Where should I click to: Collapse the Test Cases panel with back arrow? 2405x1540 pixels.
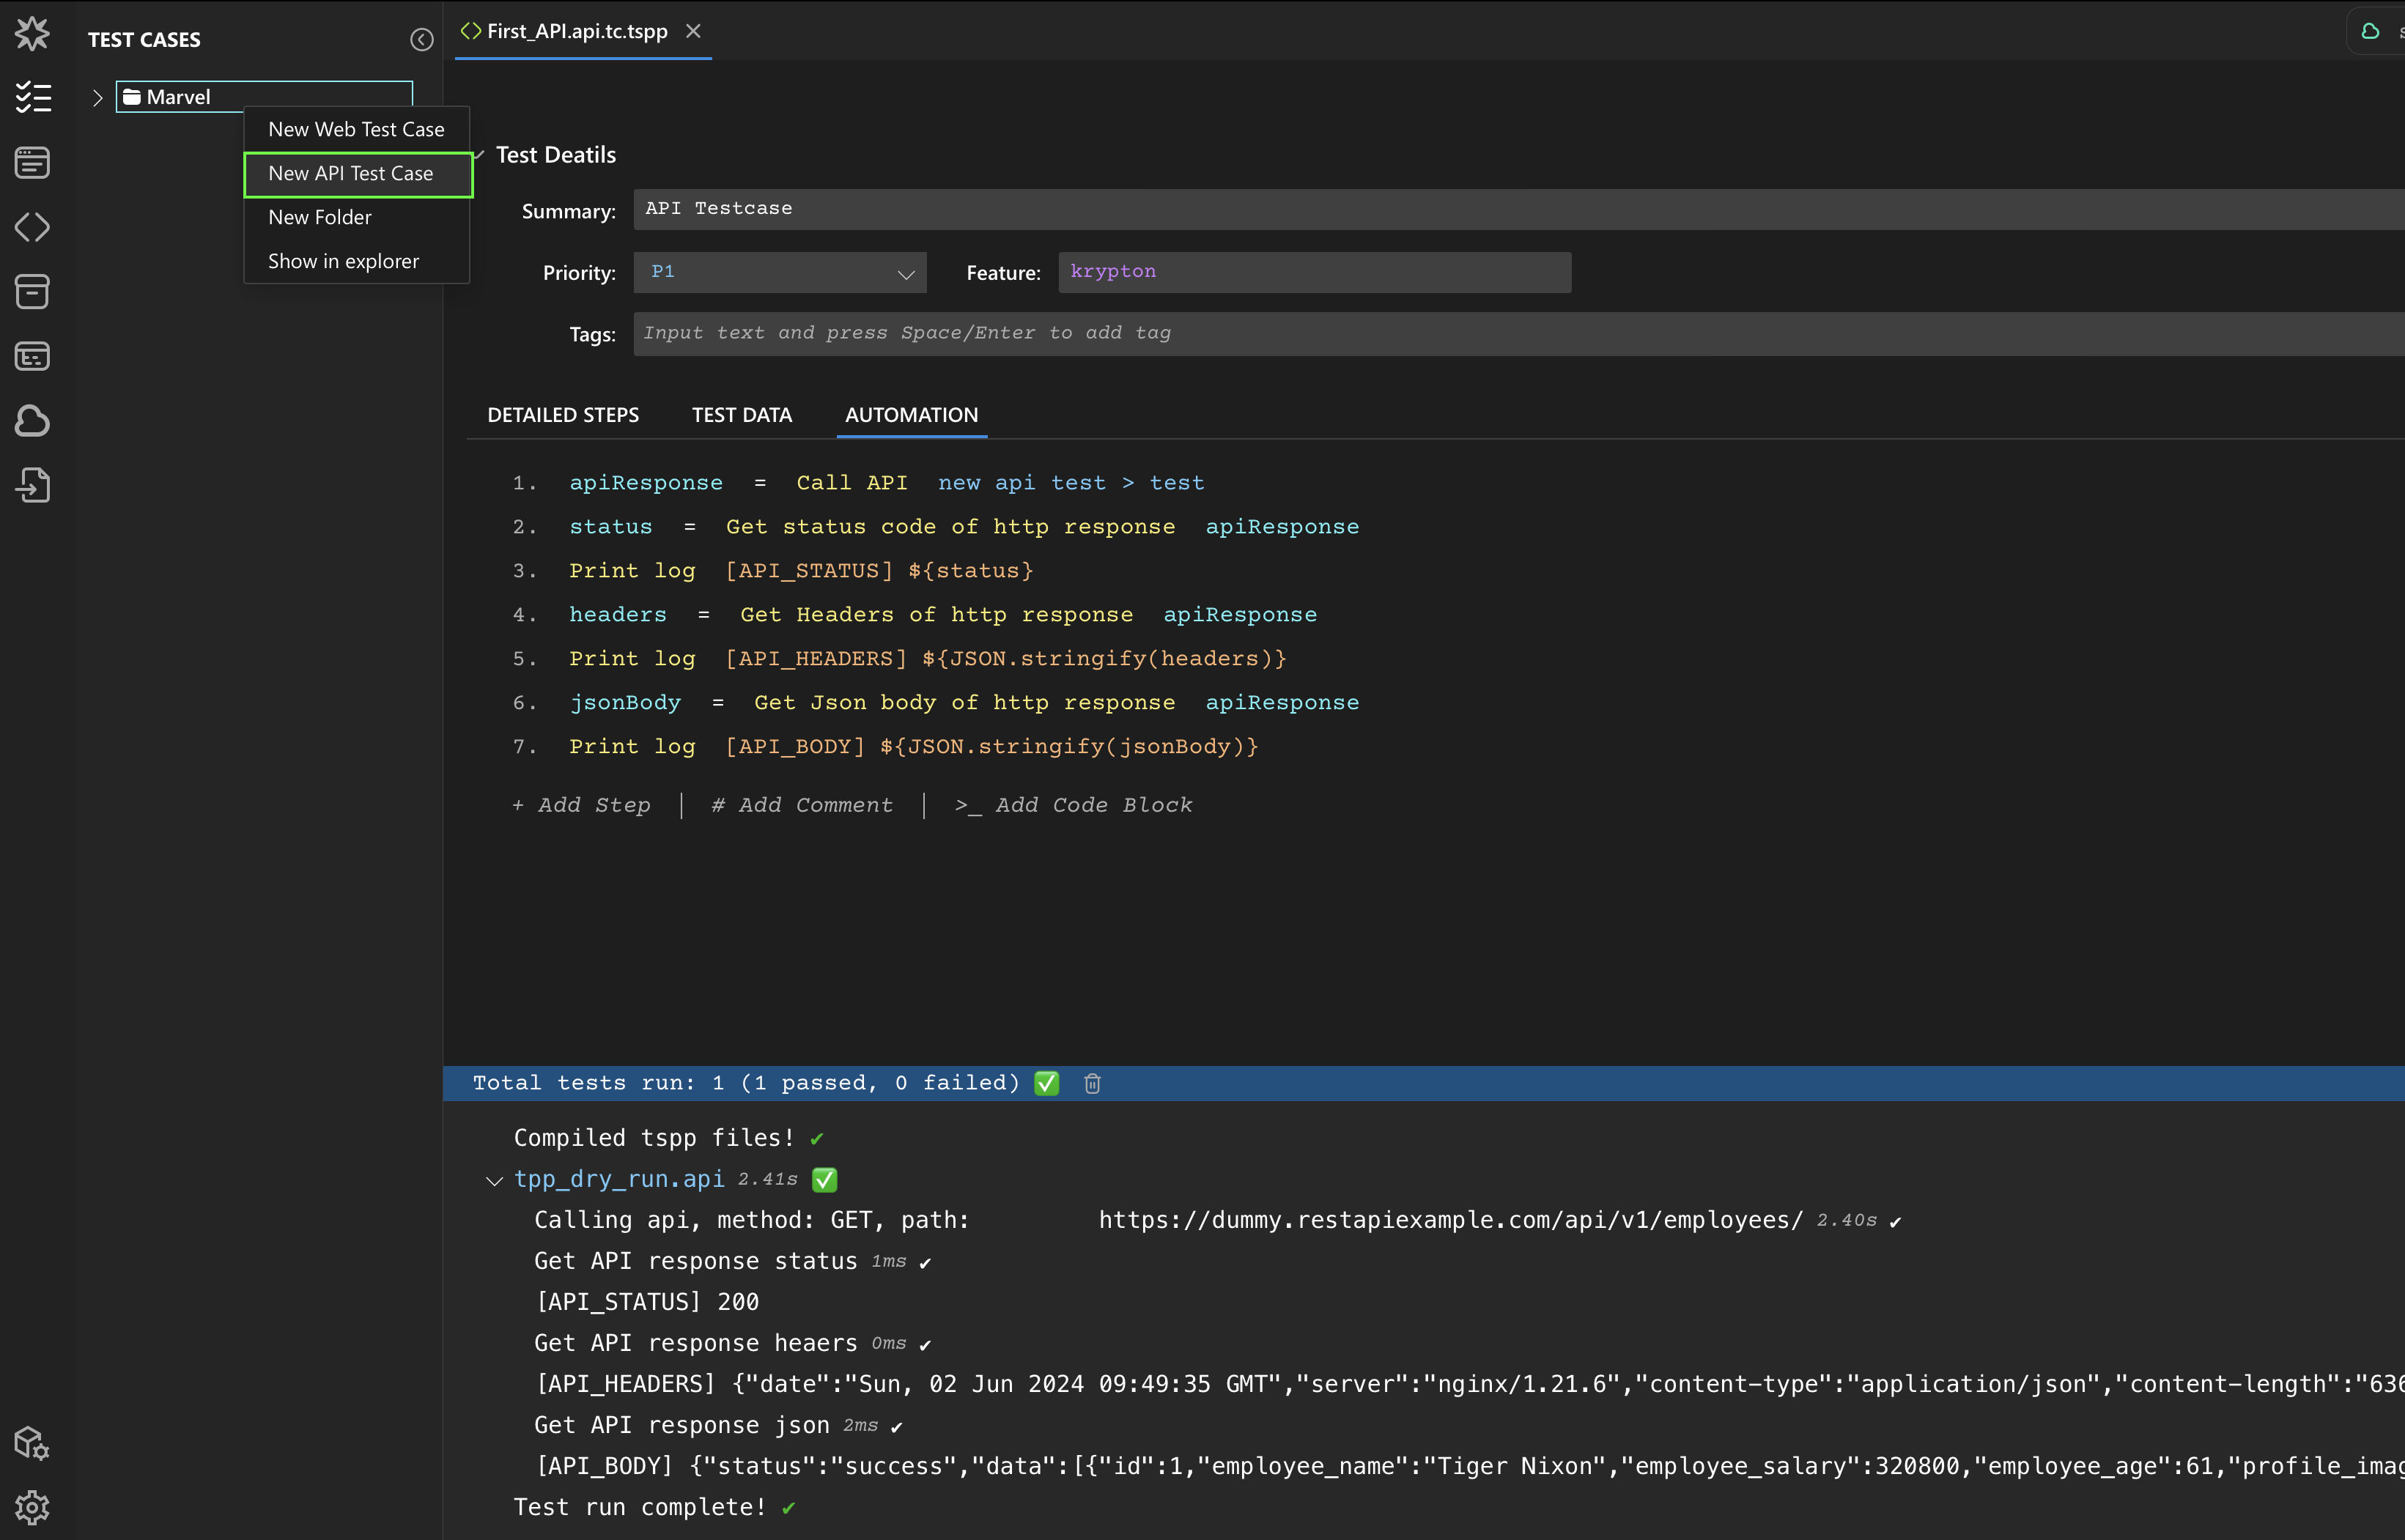[421, 40]
